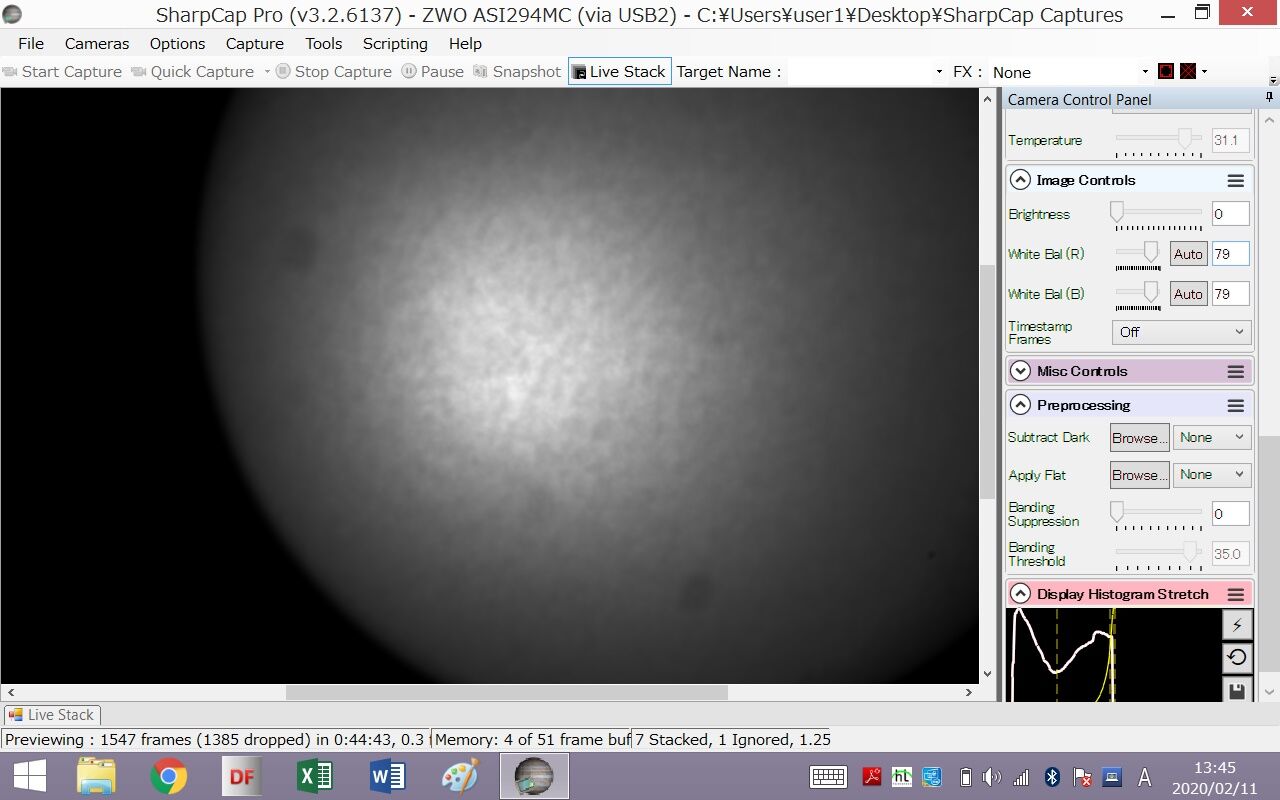Save the histogram stretch with disk icon
Viewport: 1280px width, 800px height.
(1237, 689)
